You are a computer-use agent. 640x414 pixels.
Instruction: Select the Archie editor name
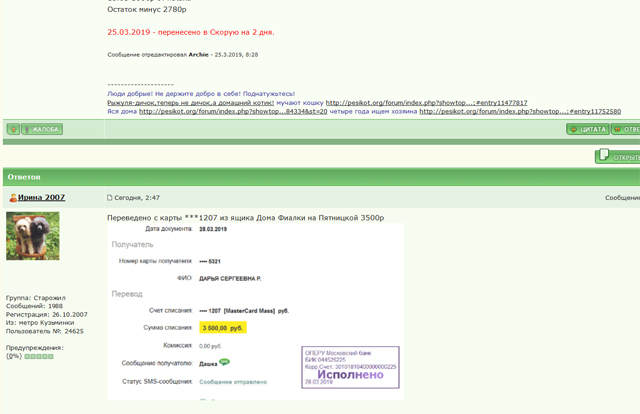(198, 55)
